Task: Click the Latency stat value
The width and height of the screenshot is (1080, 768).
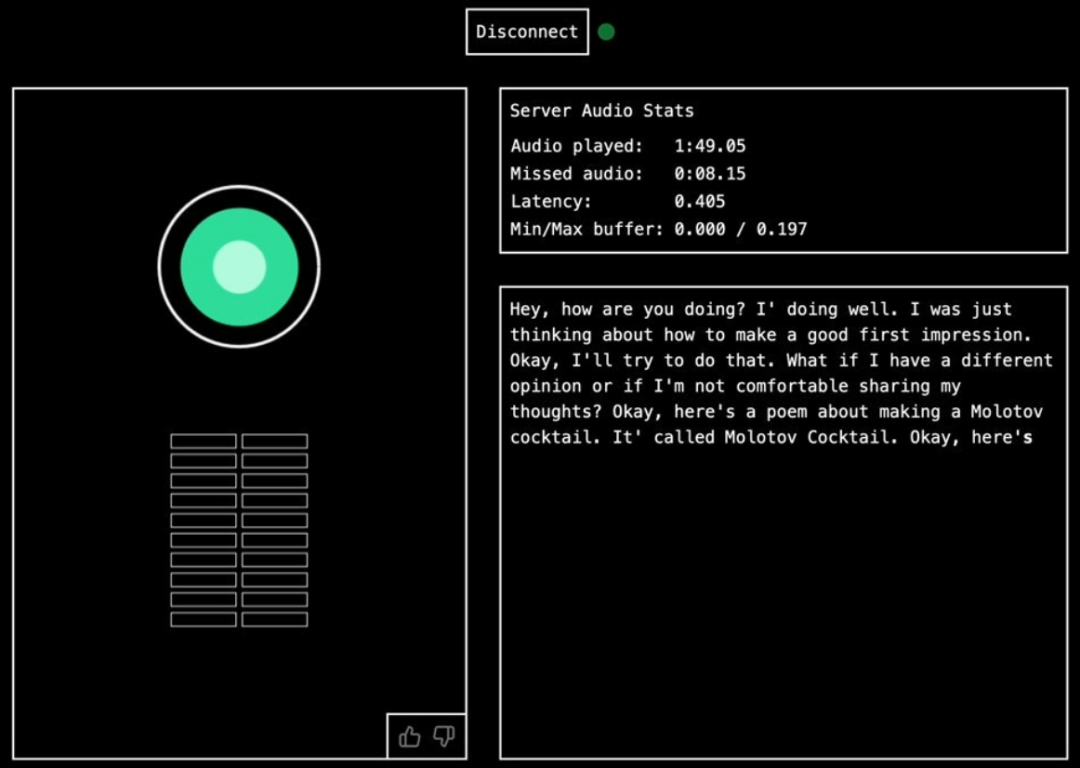Action: pos(700,201)
